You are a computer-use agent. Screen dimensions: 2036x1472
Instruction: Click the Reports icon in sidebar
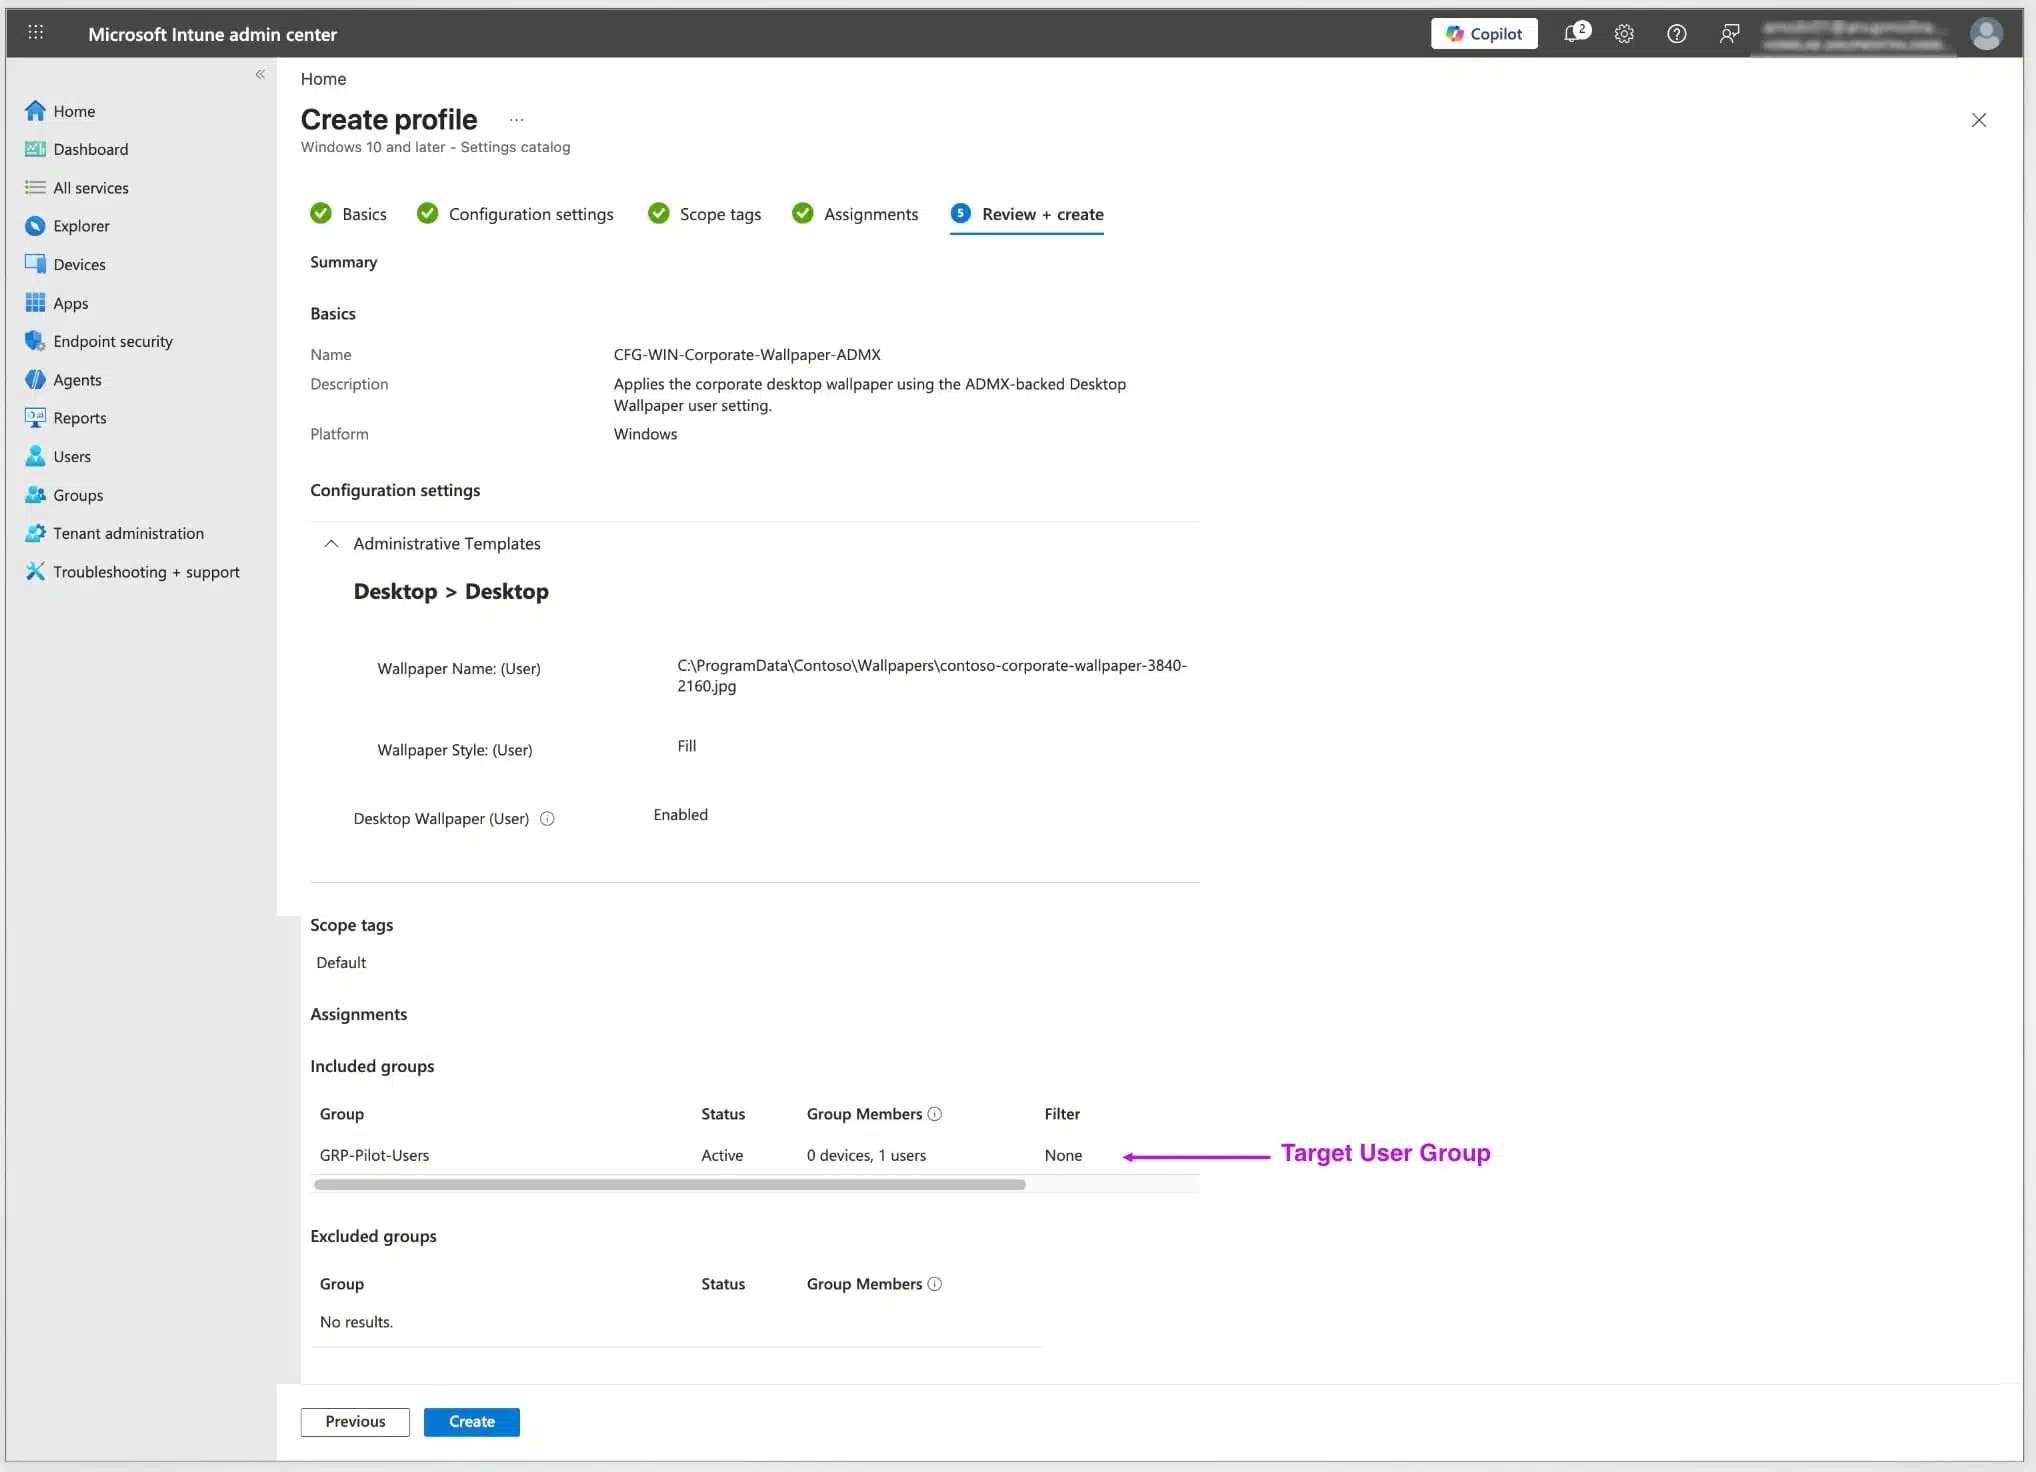[35, 418]
